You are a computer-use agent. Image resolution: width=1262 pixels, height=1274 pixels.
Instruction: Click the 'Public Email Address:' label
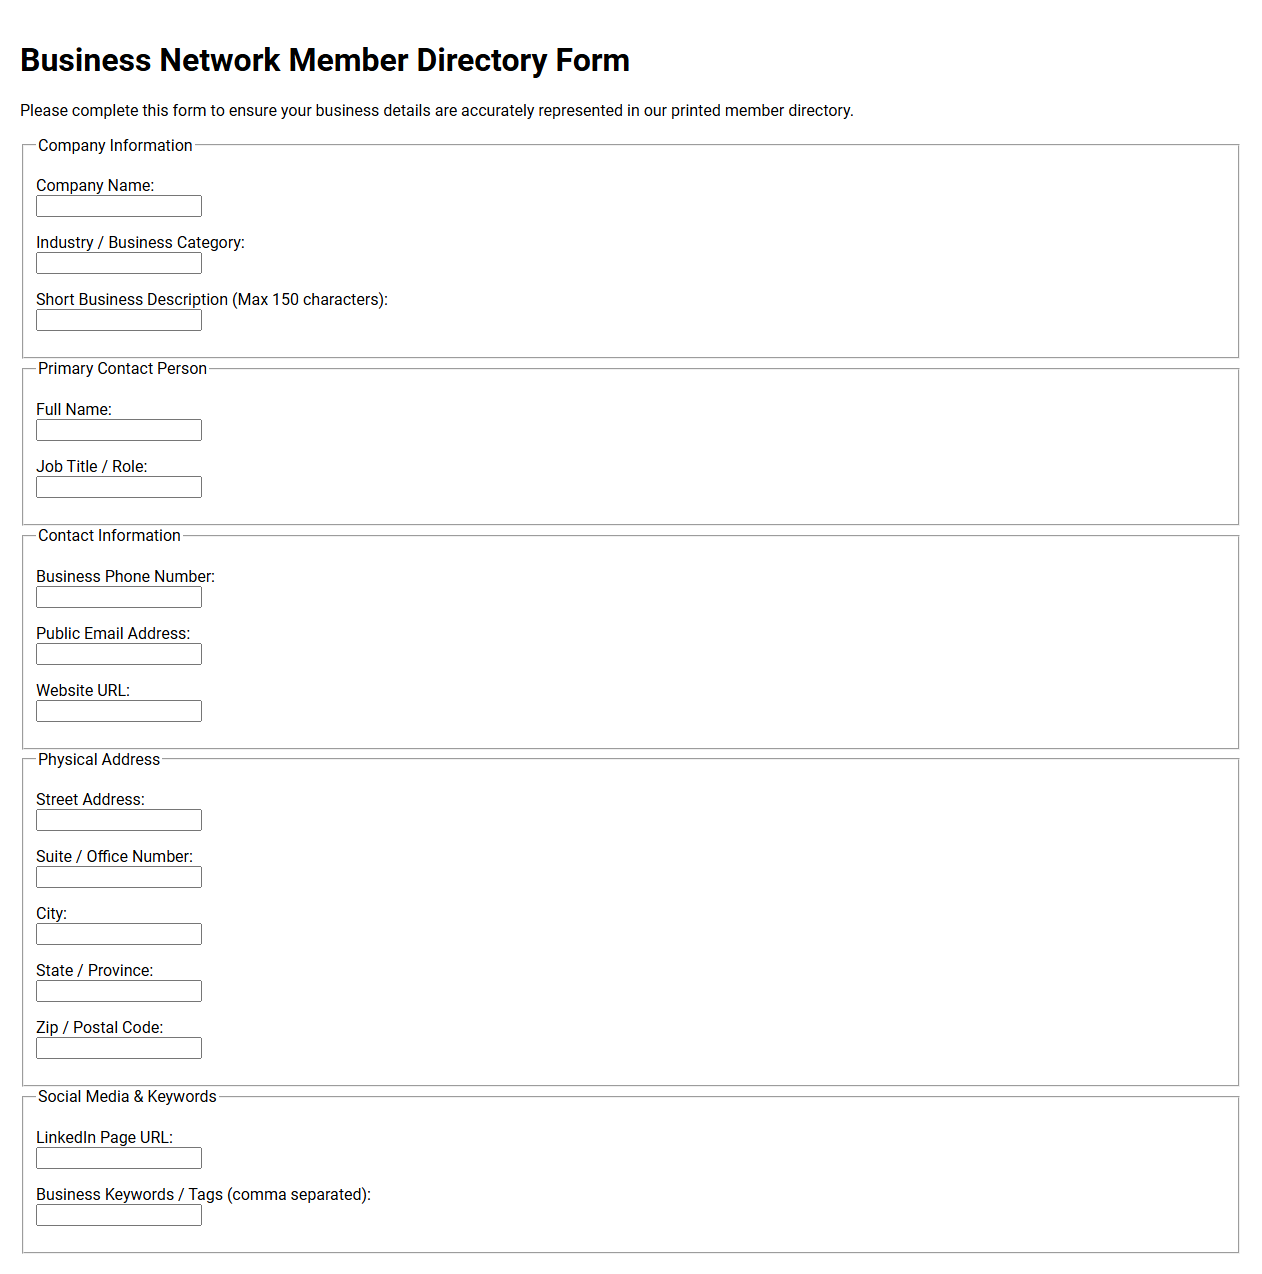coord(113,633)
